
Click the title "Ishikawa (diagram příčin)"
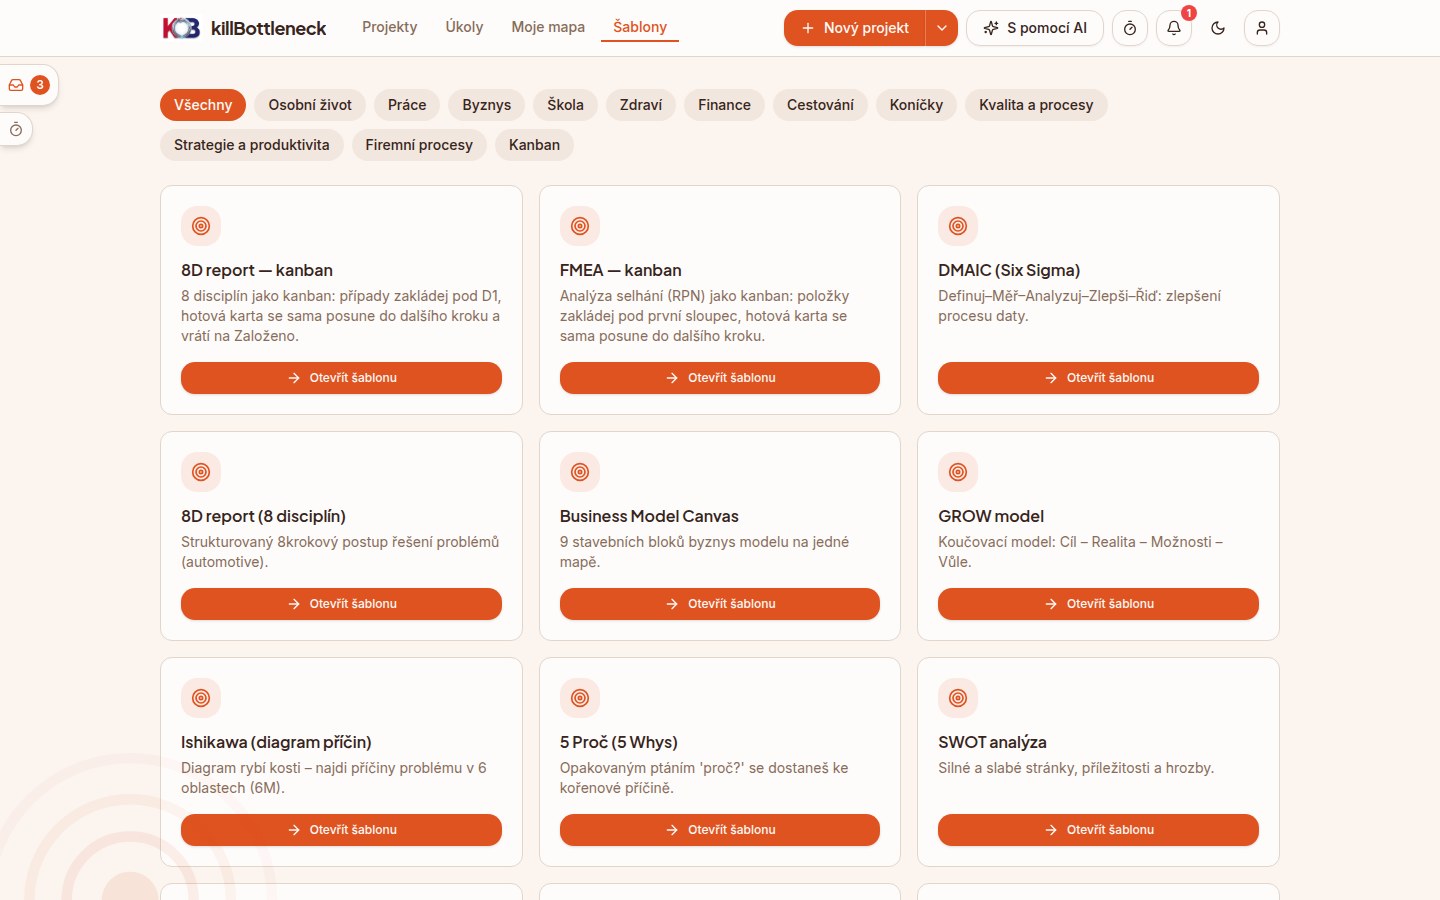tap(276, 742)
